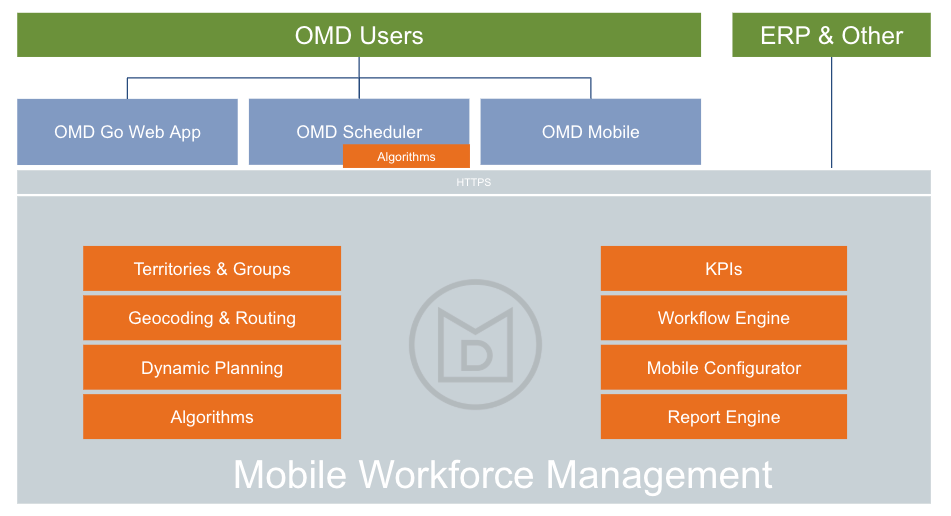Click the connector line stem below OMD Users
This screenshot has height=516, width=951.
359,67
